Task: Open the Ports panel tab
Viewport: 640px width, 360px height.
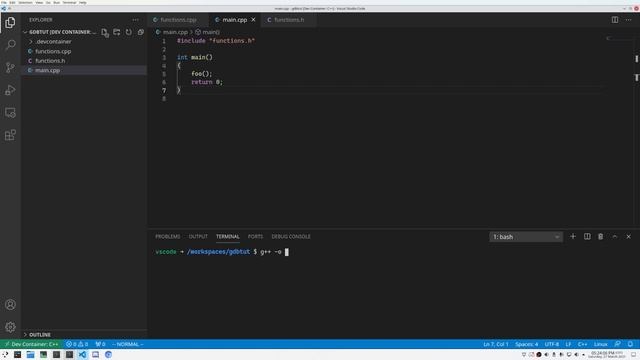Action: point(256,237)
